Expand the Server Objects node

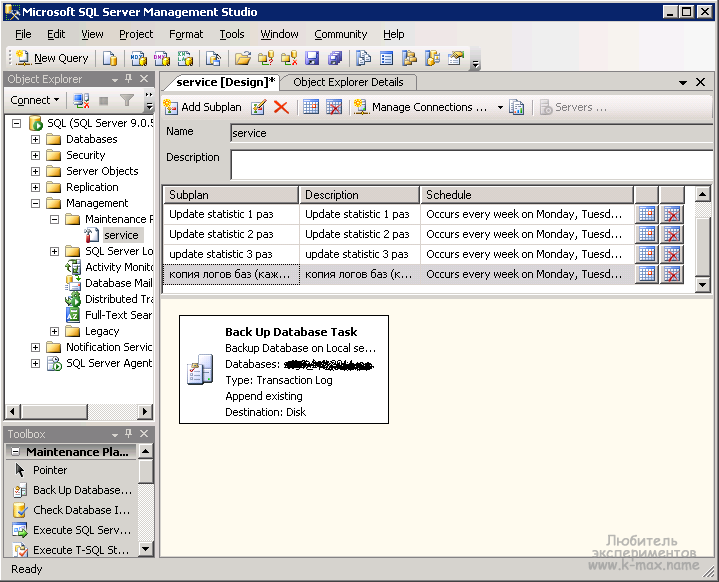coord(35,172)
